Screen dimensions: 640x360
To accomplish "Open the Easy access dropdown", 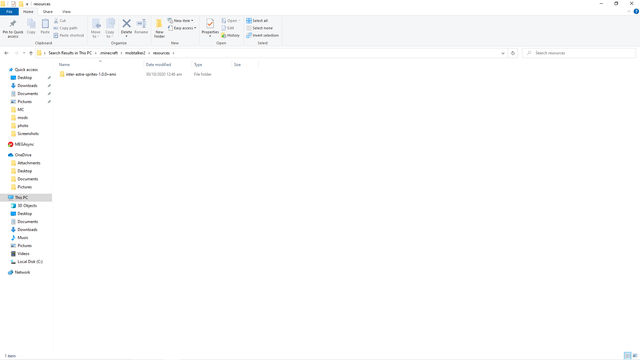I will [x=182, y=28].
